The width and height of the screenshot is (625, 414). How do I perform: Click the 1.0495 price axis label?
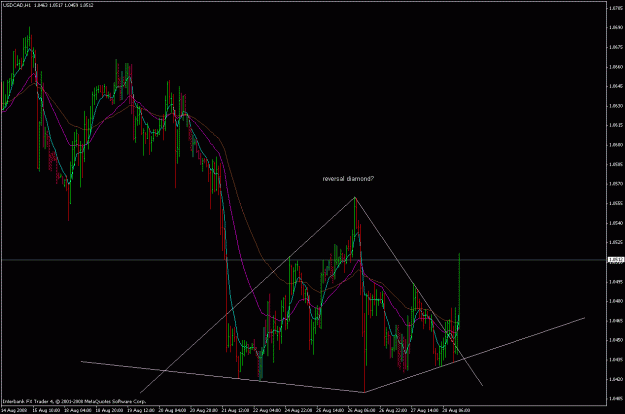(616, 282)
